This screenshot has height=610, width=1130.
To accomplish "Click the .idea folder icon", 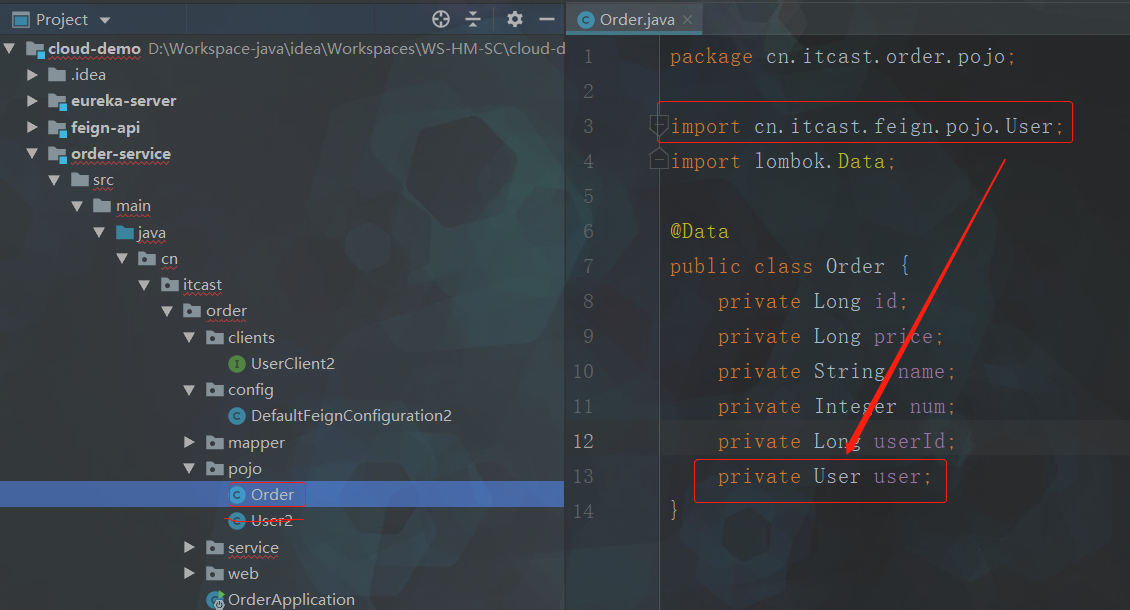I will pos(57,74).
